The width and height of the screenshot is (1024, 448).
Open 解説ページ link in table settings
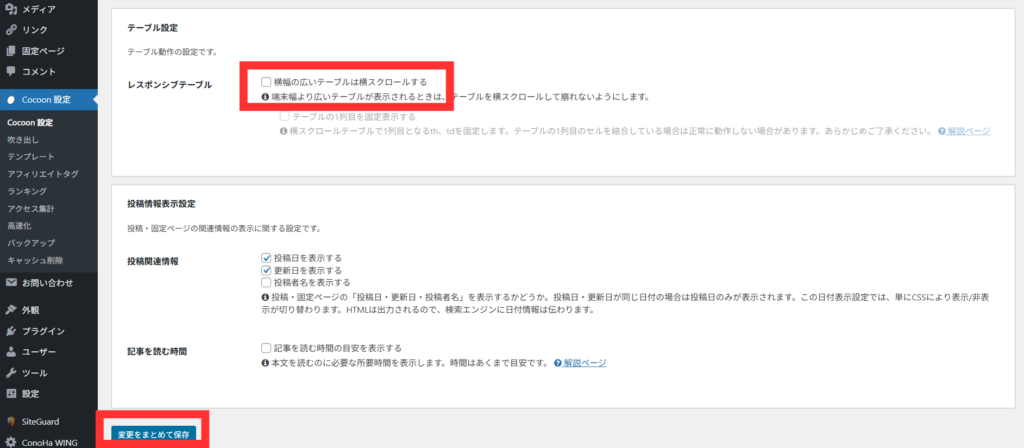968,131
